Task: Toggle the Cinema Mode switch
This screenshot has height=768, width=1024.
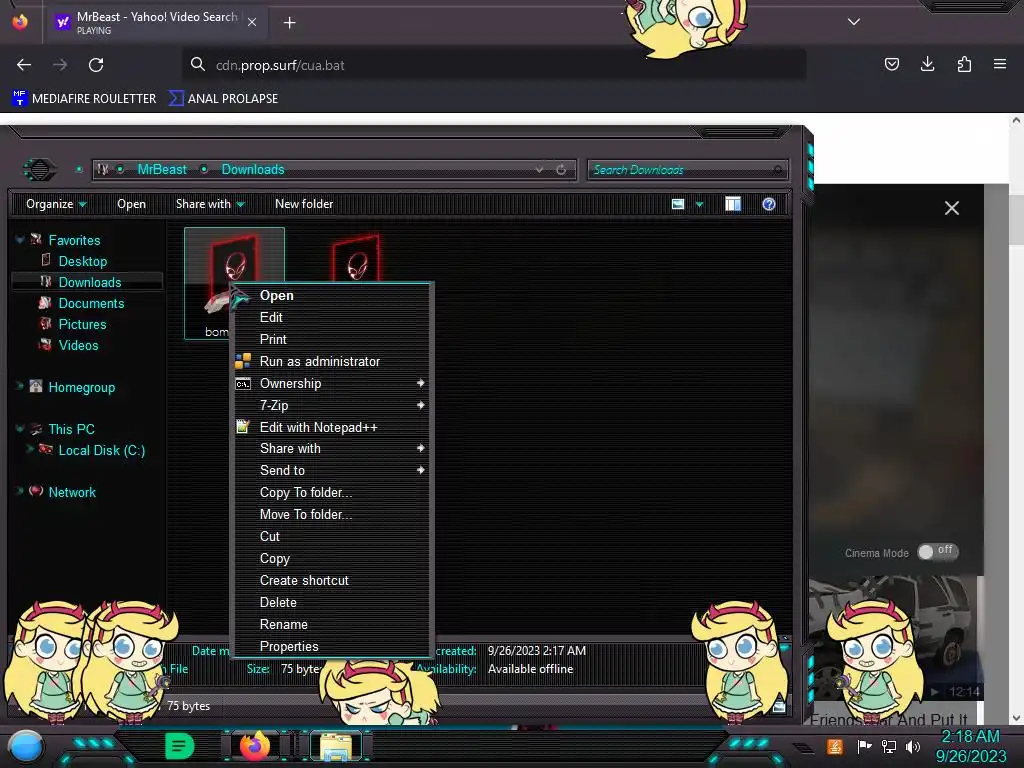Action: click(937, 552)
